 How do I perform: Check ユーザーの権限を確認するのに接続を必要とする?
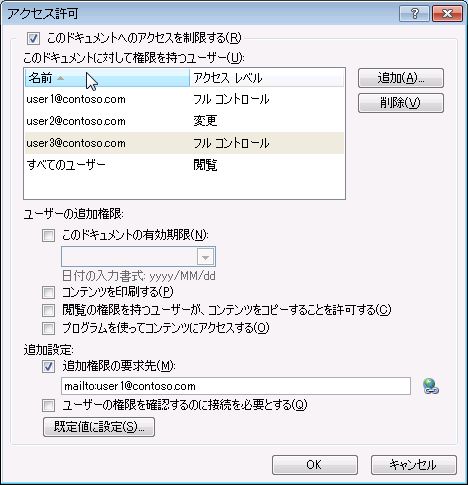(48, 406)
